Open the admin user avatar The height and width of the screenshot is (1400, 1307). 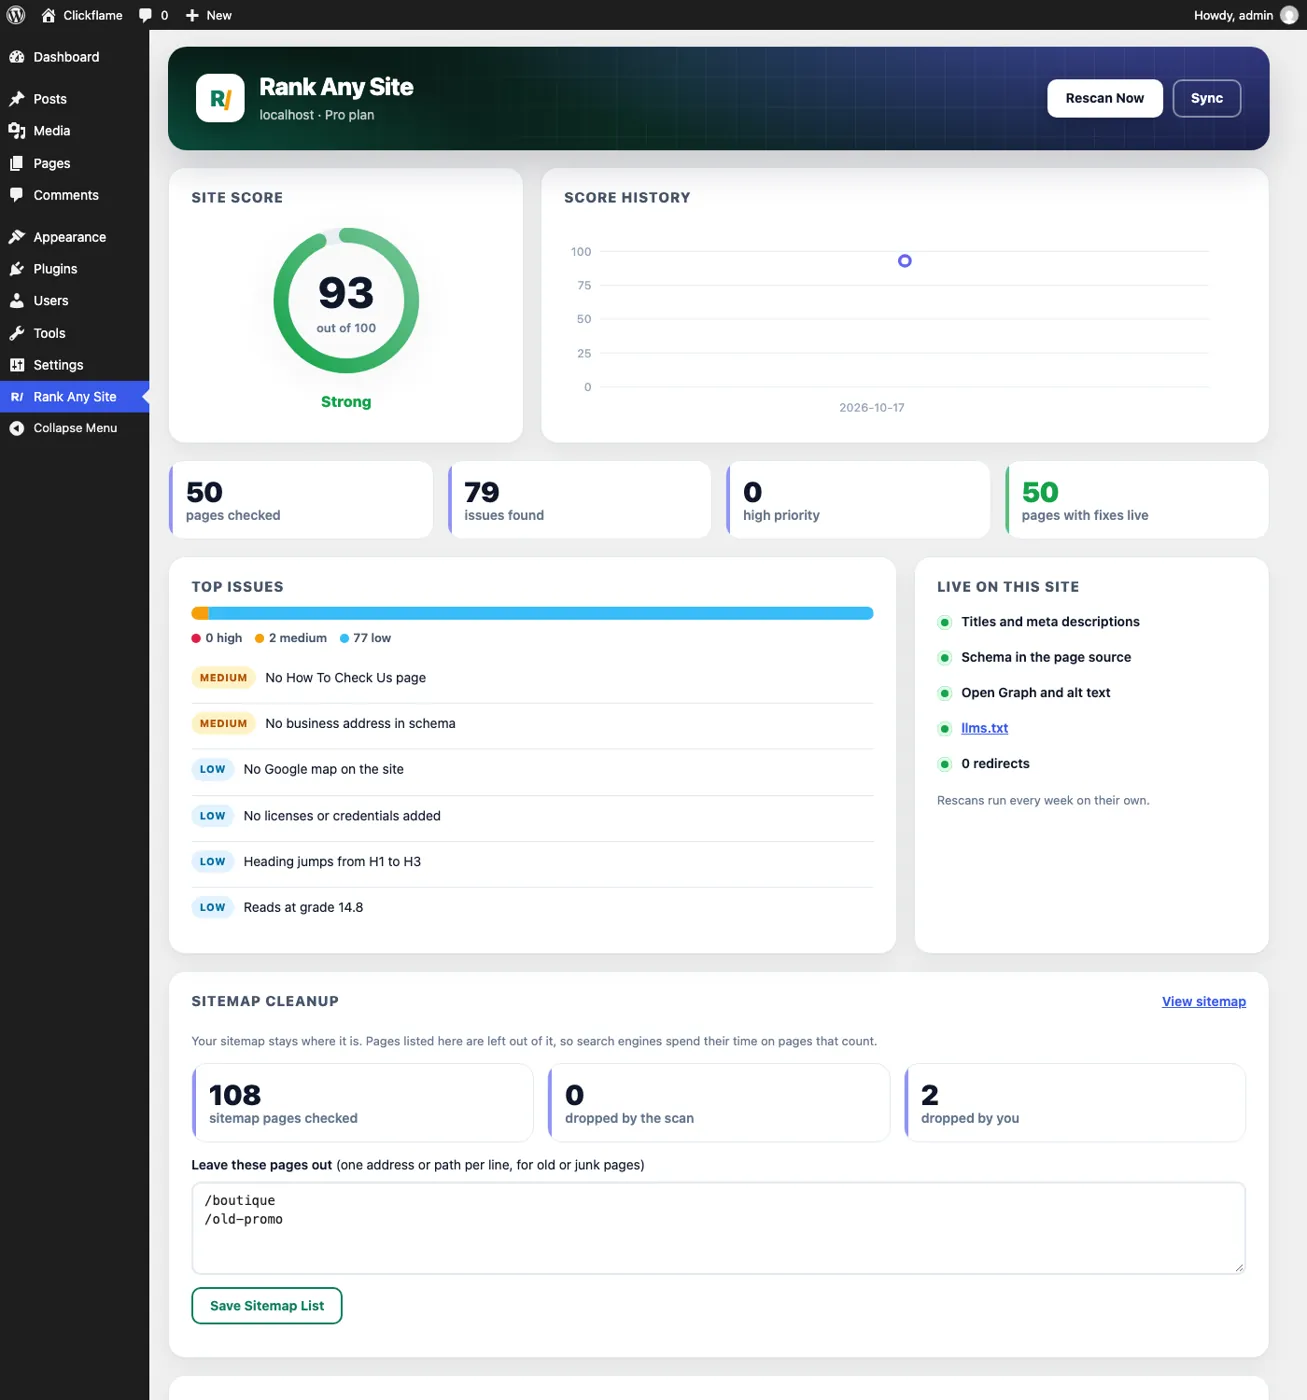point(1289,15)
